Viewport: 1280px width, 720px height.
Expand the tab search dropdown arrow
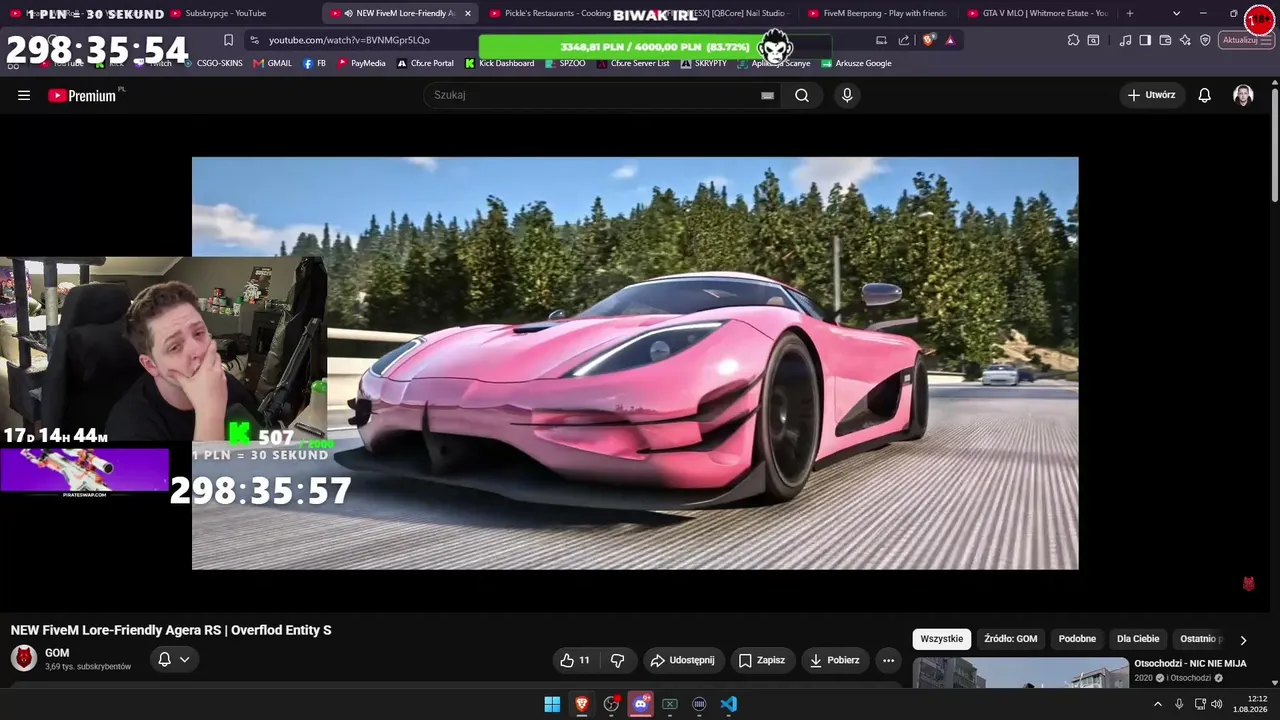[x=1176, y=13]
